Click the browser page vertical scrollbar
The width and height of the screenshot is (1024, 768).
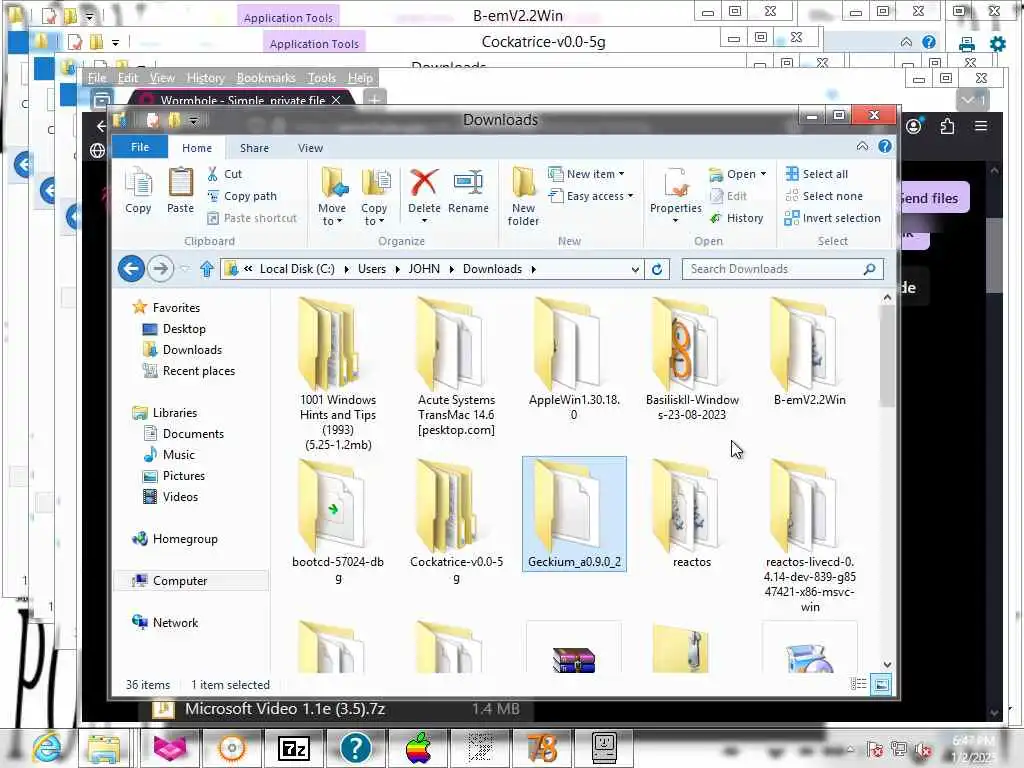993,255
